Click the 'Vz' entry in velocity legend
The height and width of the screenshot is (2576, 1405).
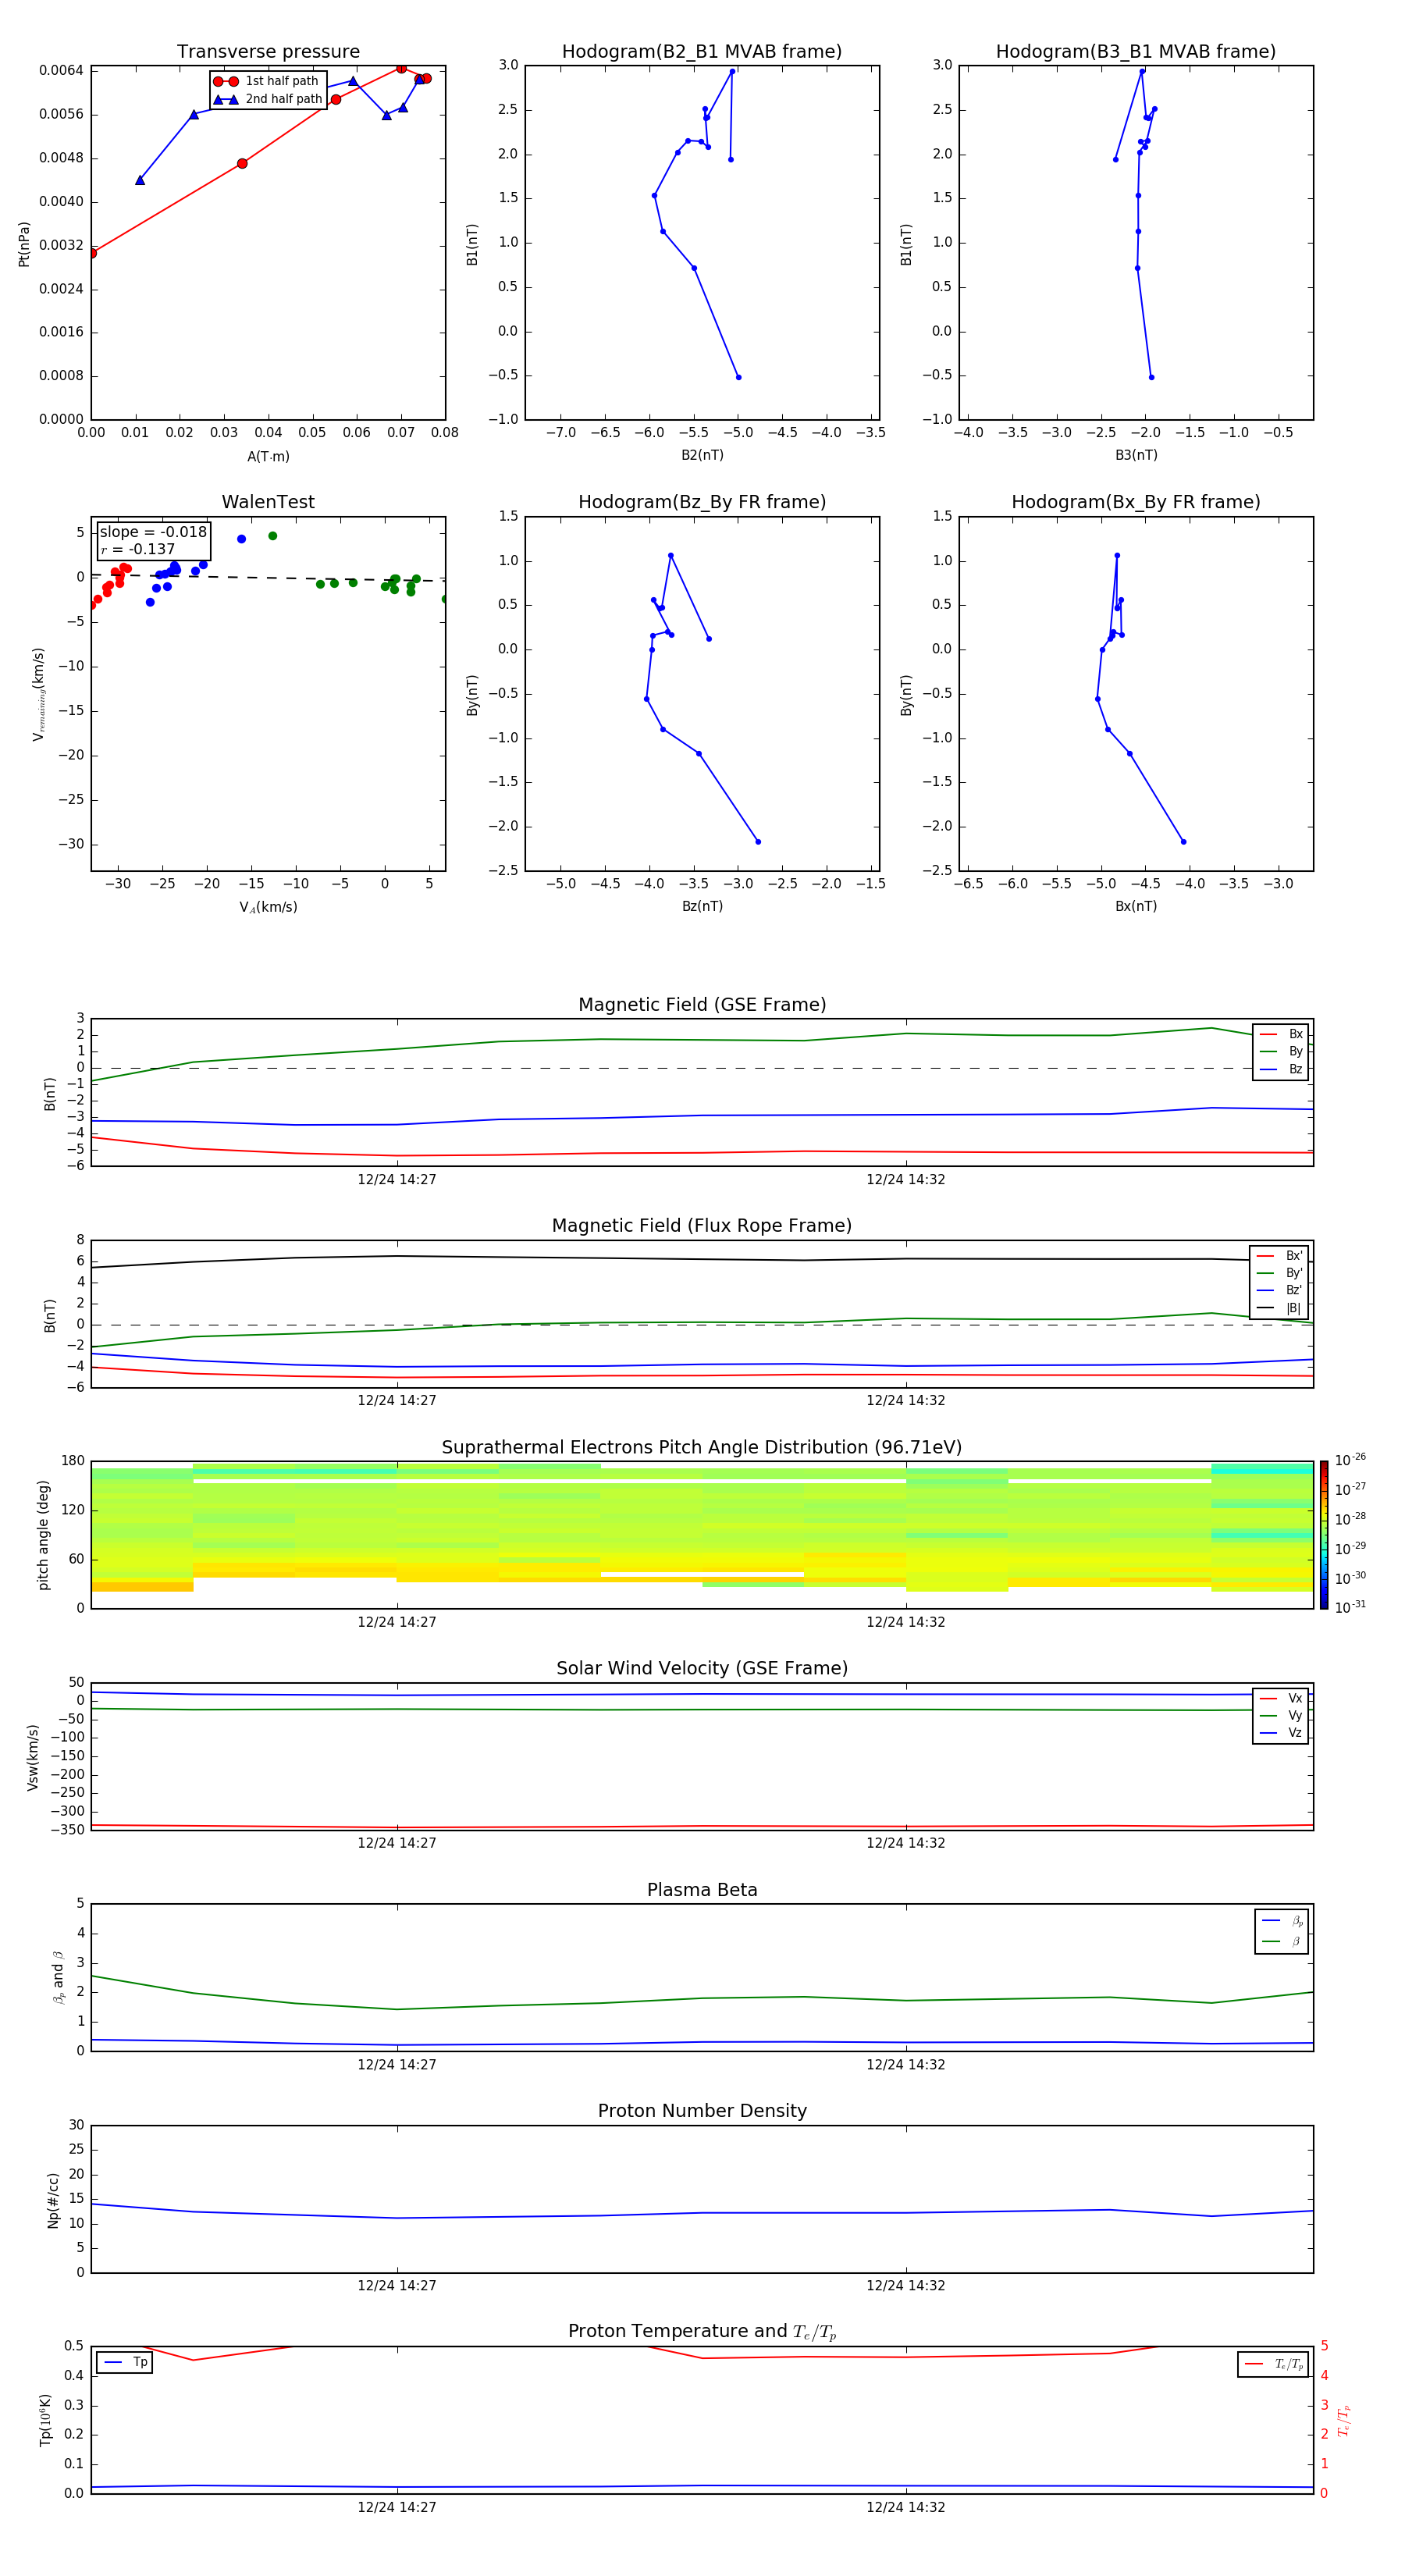click(1281, 1733)
